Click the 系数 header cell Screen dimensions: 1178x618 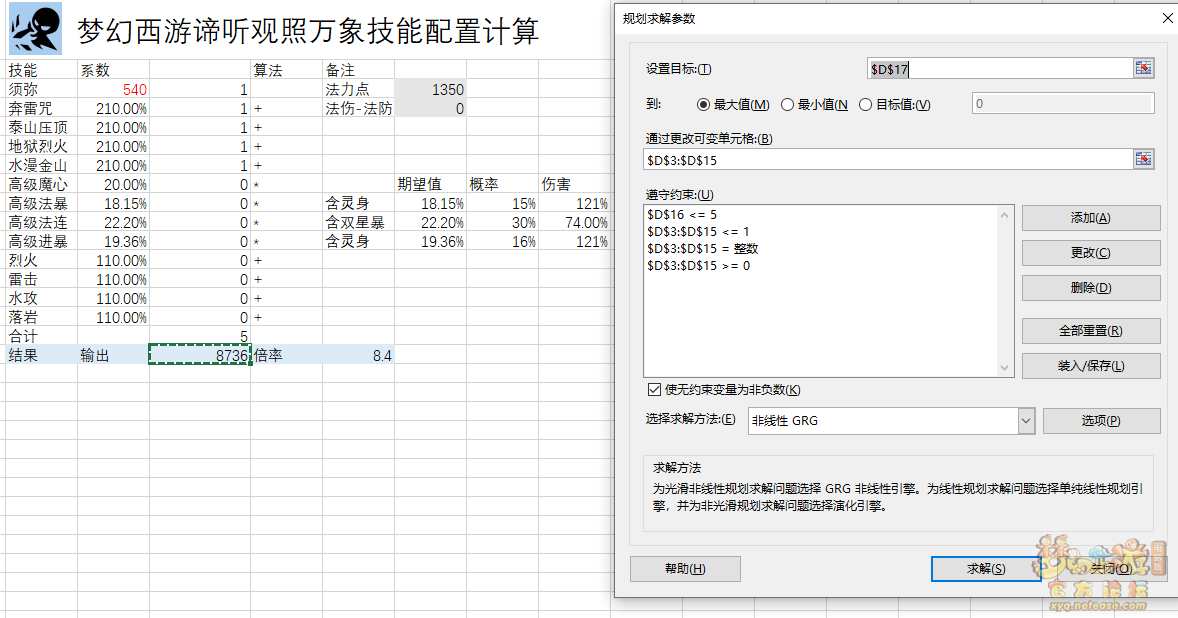[113, 71]
